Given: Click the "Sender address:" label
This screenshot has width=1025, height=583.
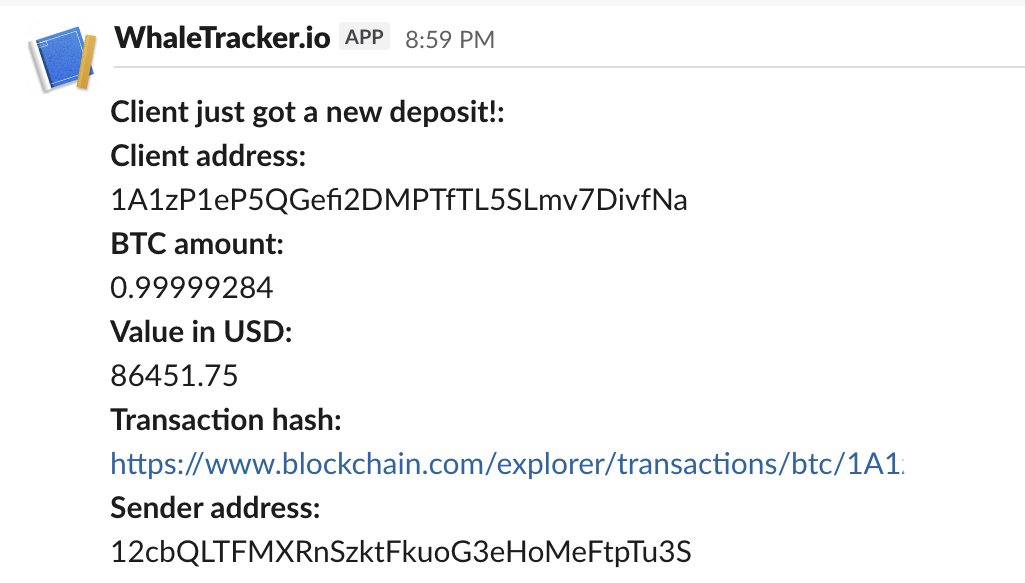Looking at the screenshot, I should click(x=215, y=507).
